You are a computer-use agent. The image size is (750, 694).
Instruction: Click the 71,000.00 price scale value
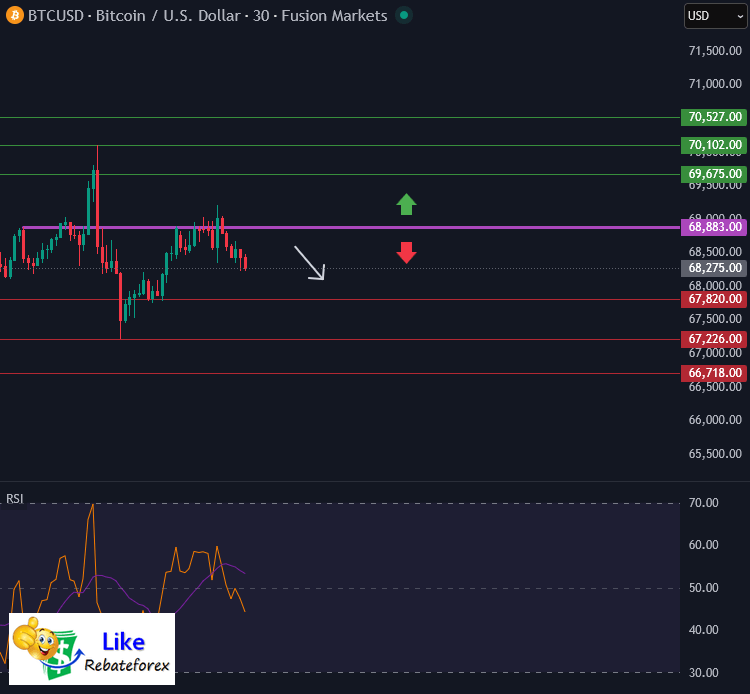[x=715, y=84]
